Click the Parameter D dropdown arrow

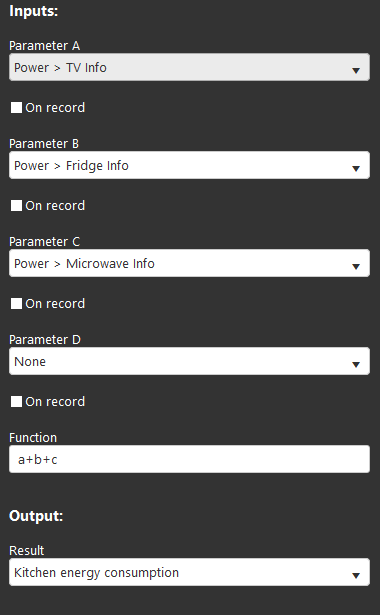point(356,365)
